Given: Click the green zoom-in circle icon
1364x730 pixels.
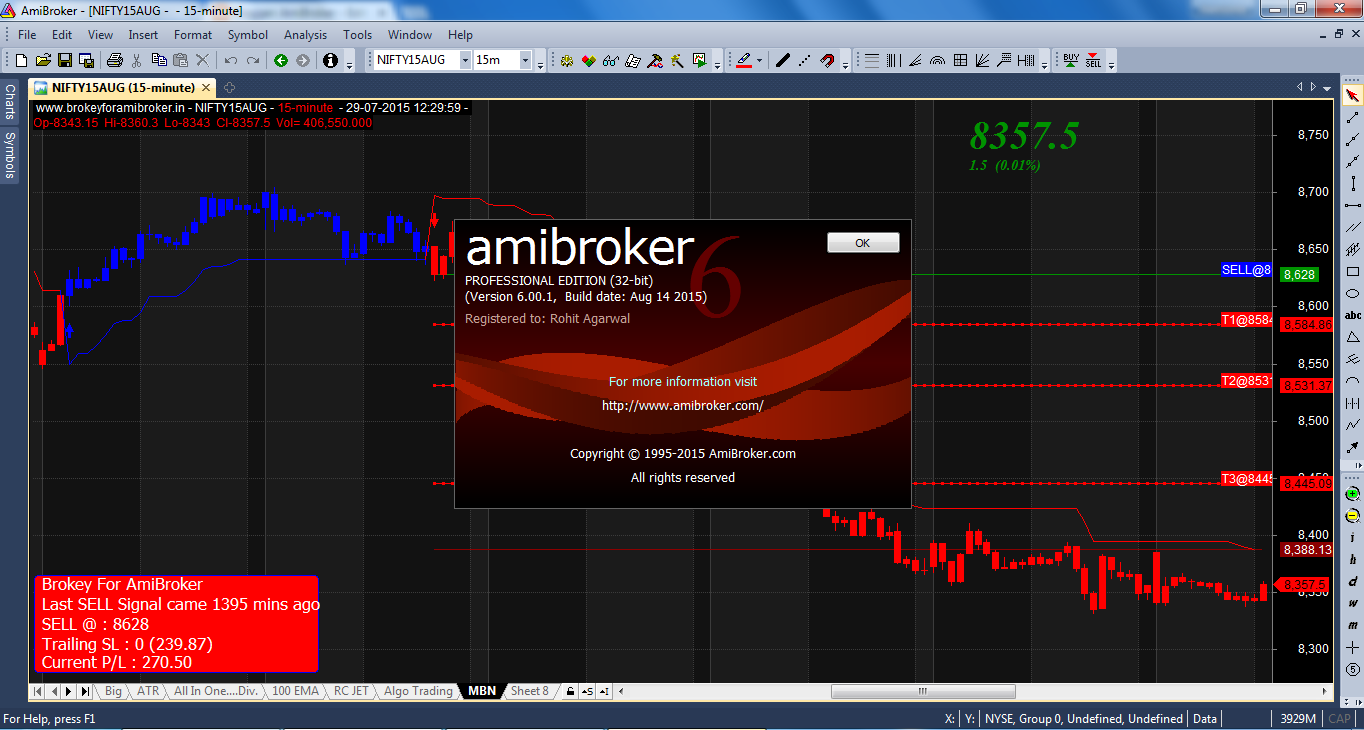Looking at the screenshot, I should pos(1353,494).
